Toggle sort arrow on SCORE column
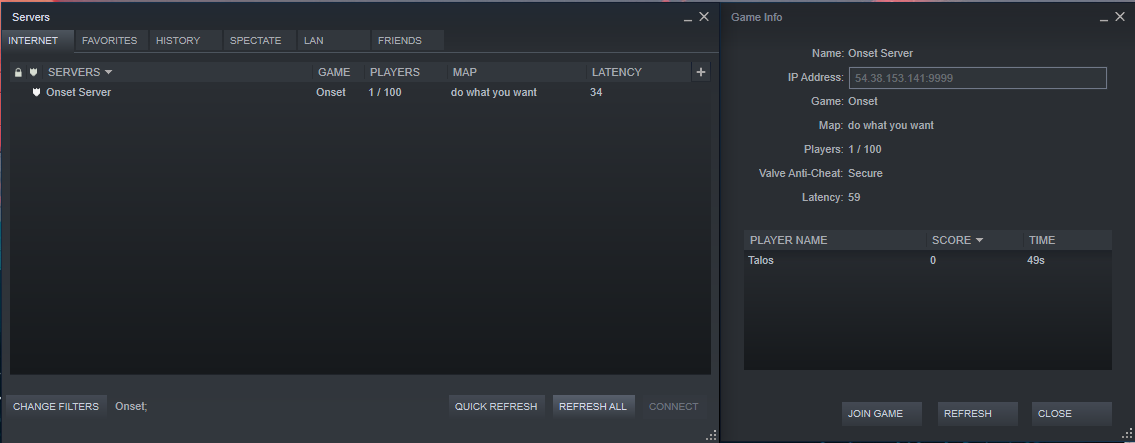 tap(979, 240)
